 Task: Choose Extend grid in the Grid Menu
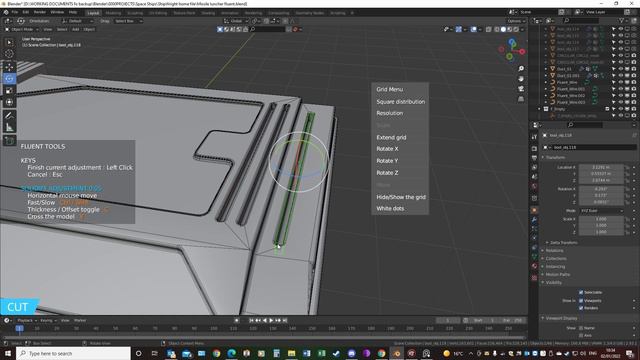click(391, 138)
